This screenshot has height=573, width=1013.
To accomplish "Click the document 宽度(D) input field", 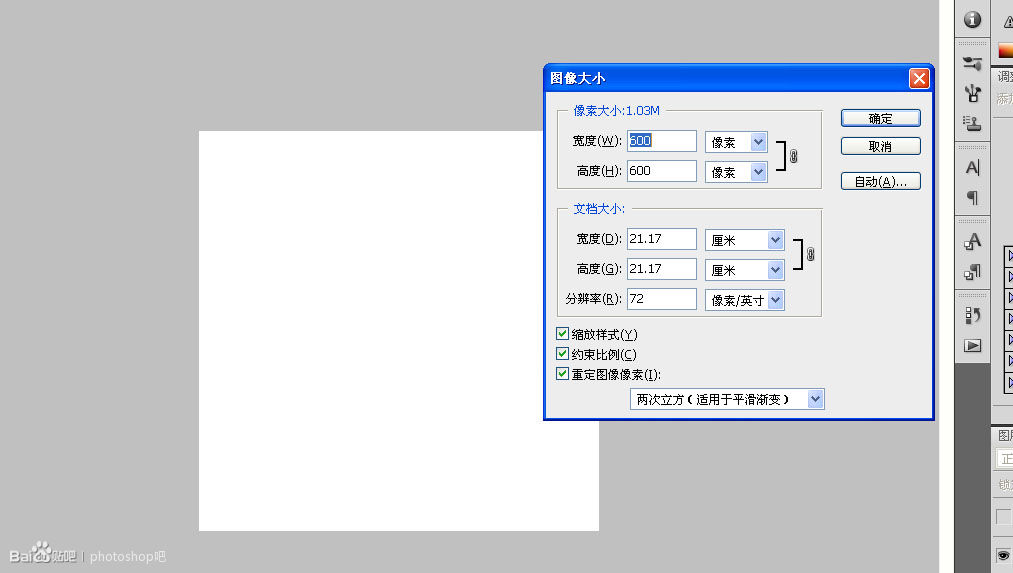I will (x=662, y=239).
